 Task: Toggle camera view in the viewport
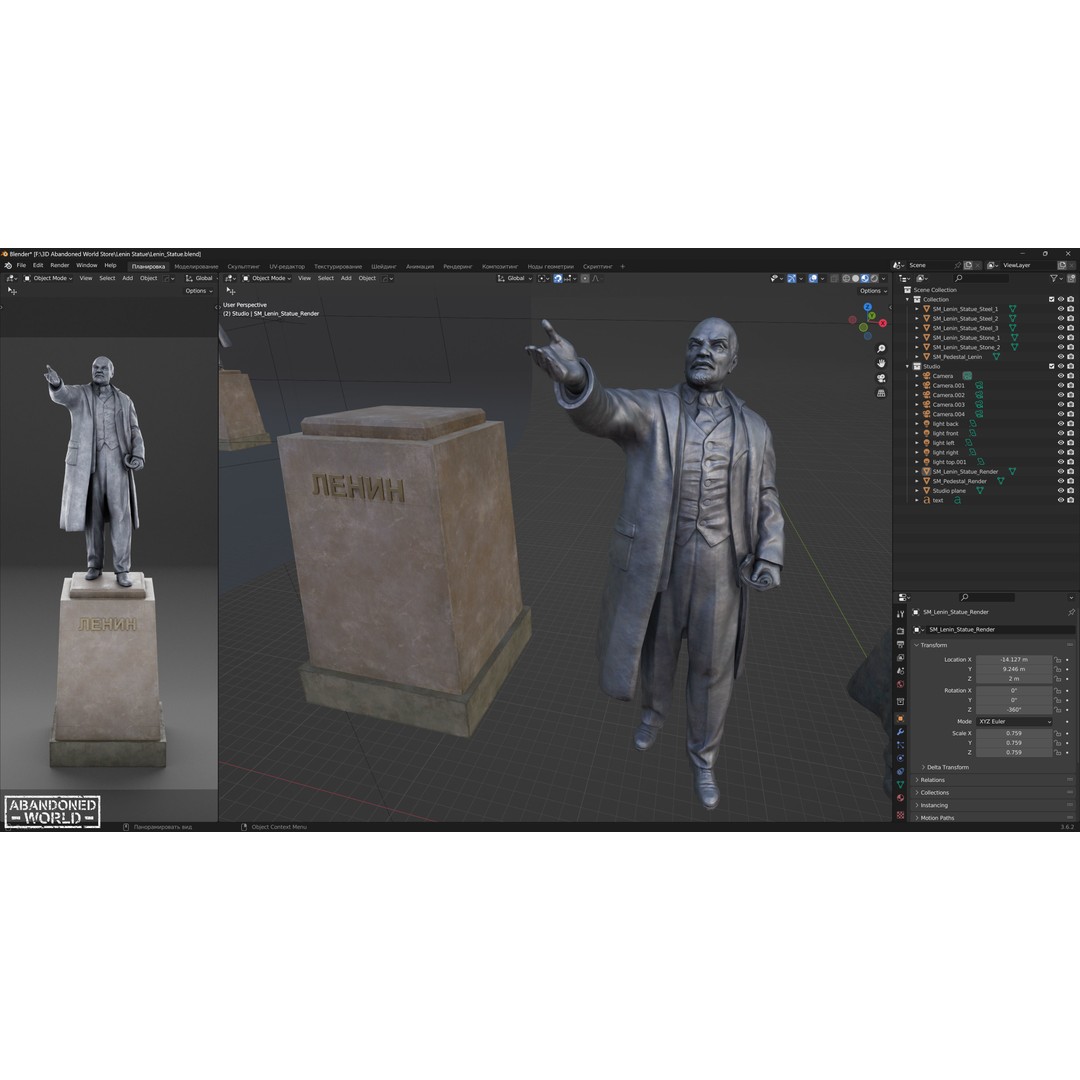point(881,378)
